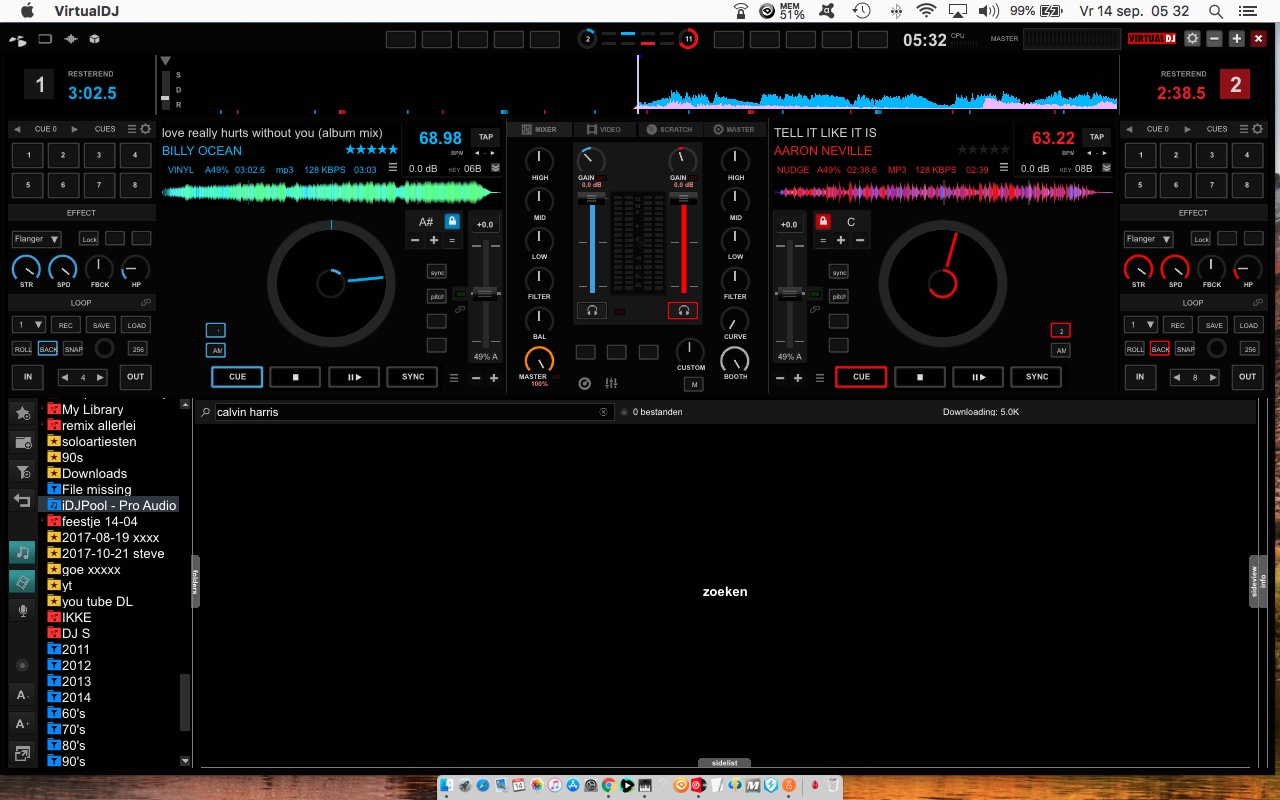The height and width of the screenshot is (800, 1280).
Task: Toggle right deck small sync button
Action: coord(839,272)
